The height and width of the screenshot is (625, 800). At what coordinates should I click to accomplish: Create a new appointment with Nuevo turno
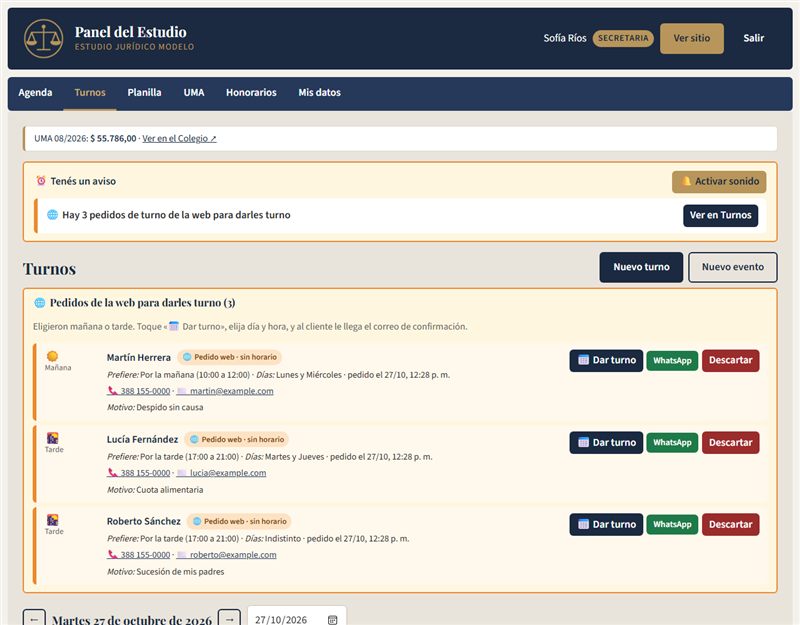point(641,267)
